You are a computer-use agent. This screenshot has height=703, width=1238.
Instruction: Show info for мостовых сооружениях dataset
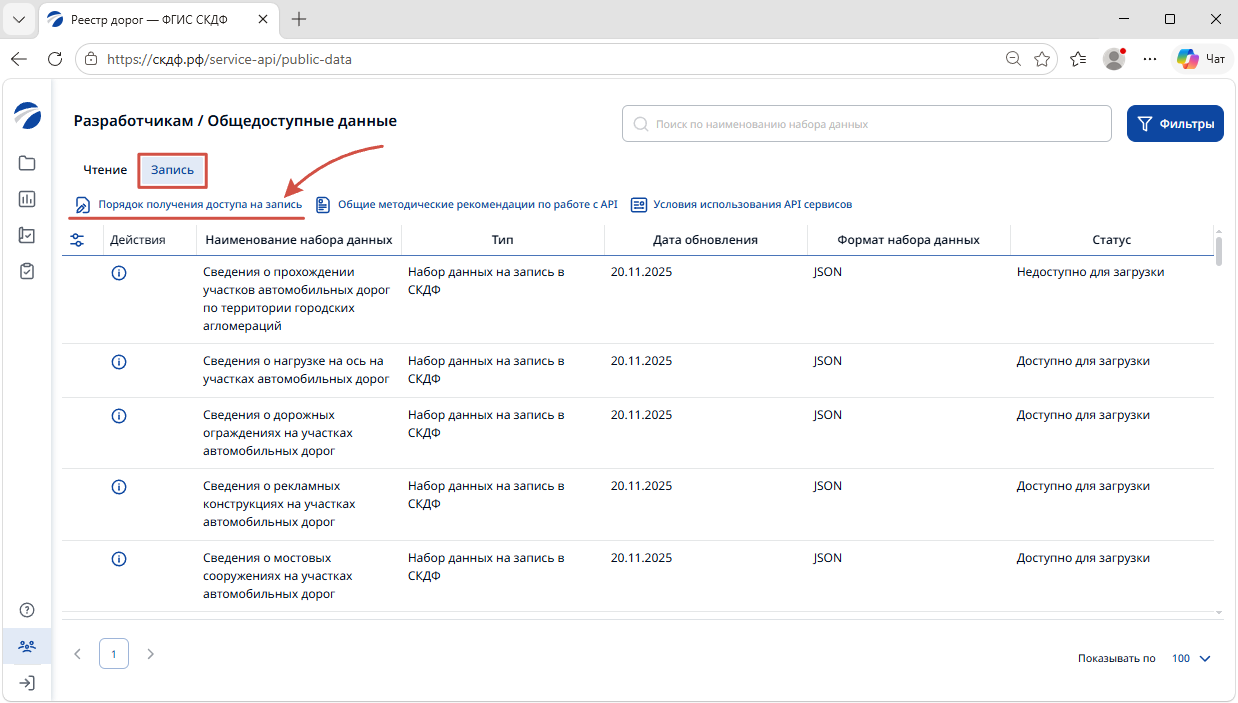pyautogui.click(x=119, y=558)
